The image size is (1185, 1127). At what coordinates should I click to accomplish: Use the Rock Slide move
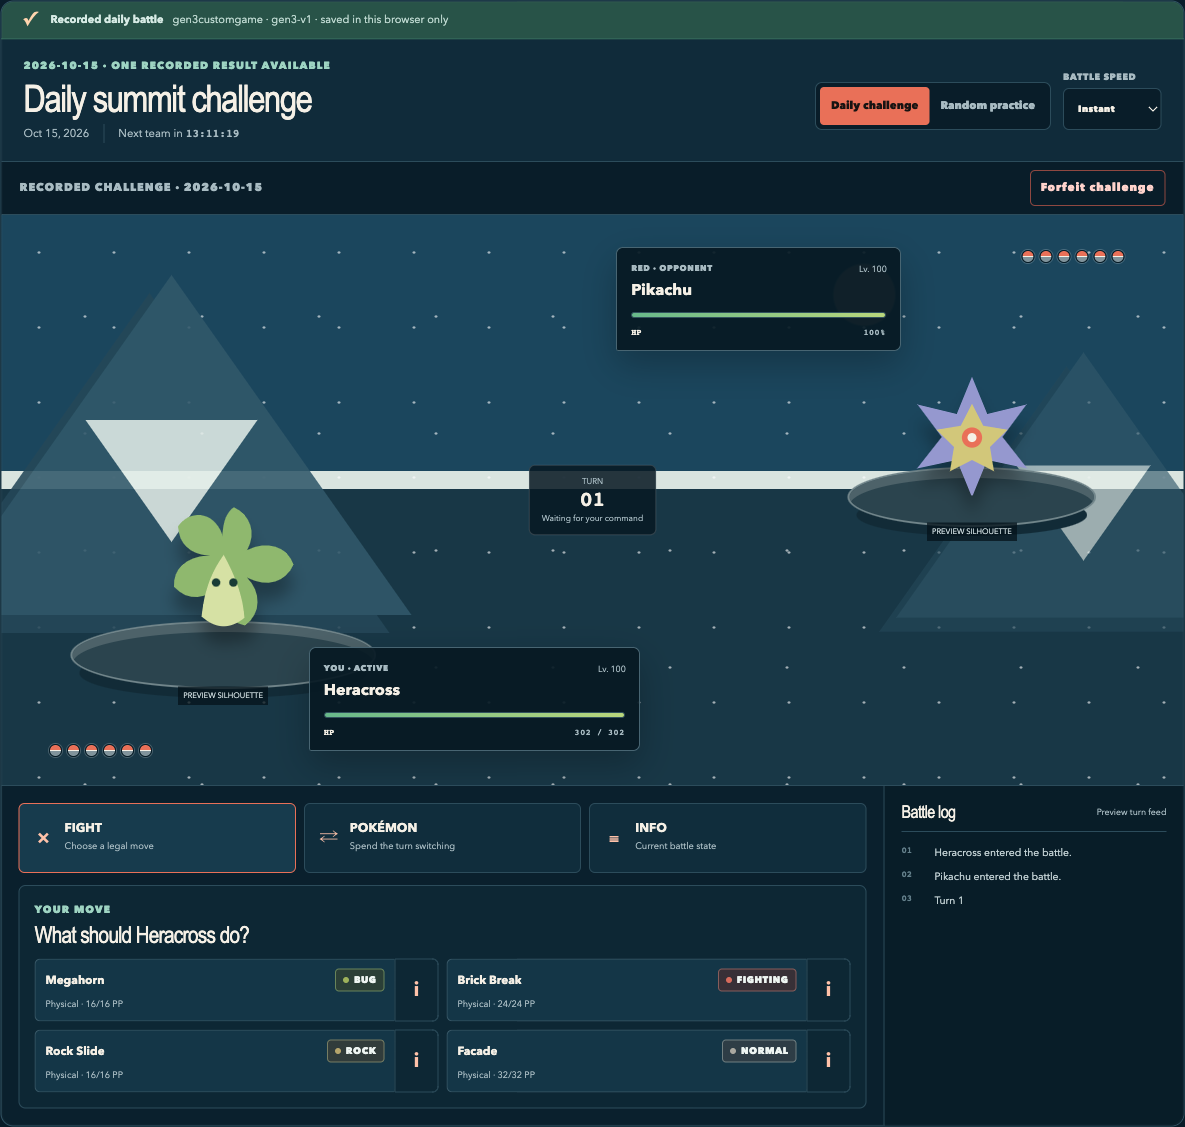coord(215,1060)
